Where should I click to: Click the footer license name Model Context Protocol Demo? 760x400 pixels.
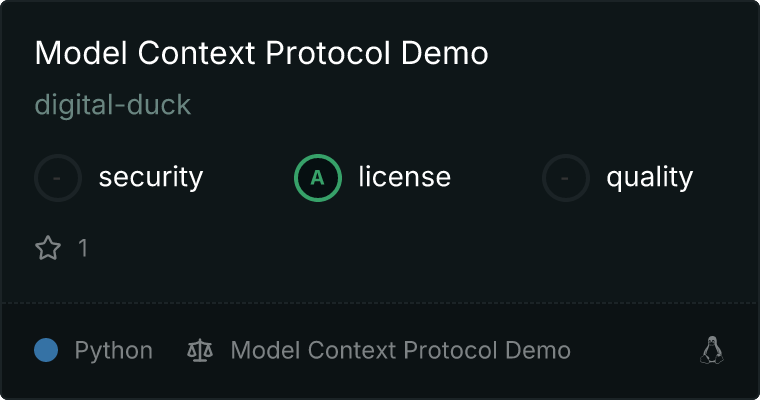pos(400,350)
